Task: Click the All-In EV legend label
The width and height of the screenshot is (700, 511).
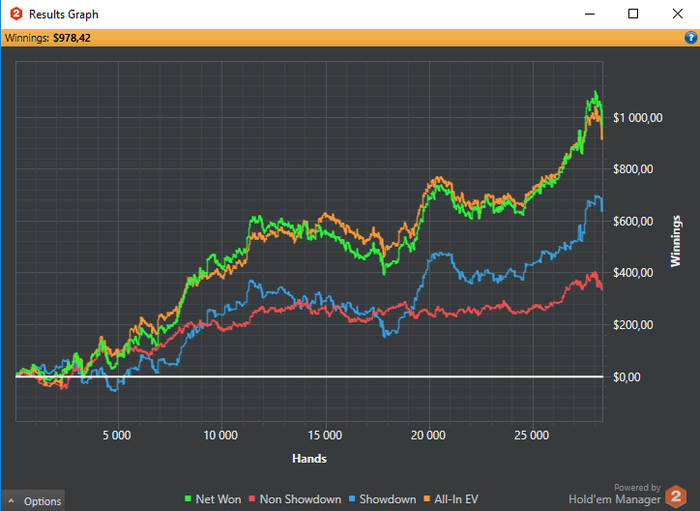Action: click(x=456, y=499)
